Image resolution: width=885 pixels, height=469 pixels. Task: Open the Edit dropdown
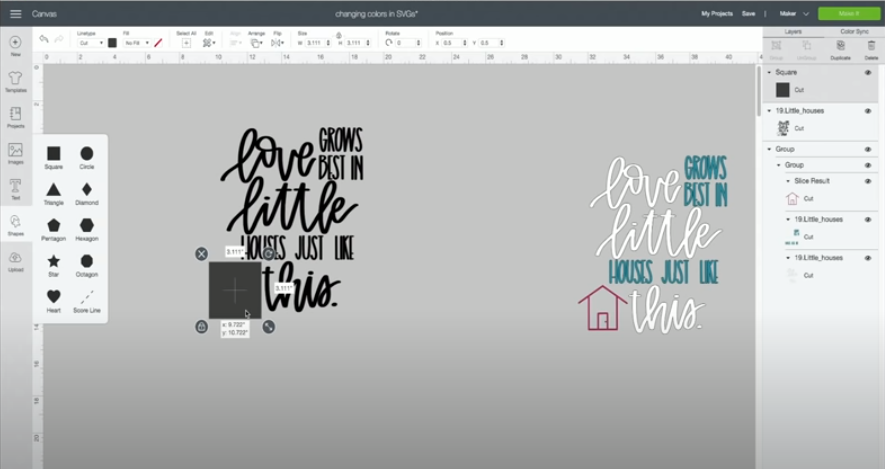[209, 43]
